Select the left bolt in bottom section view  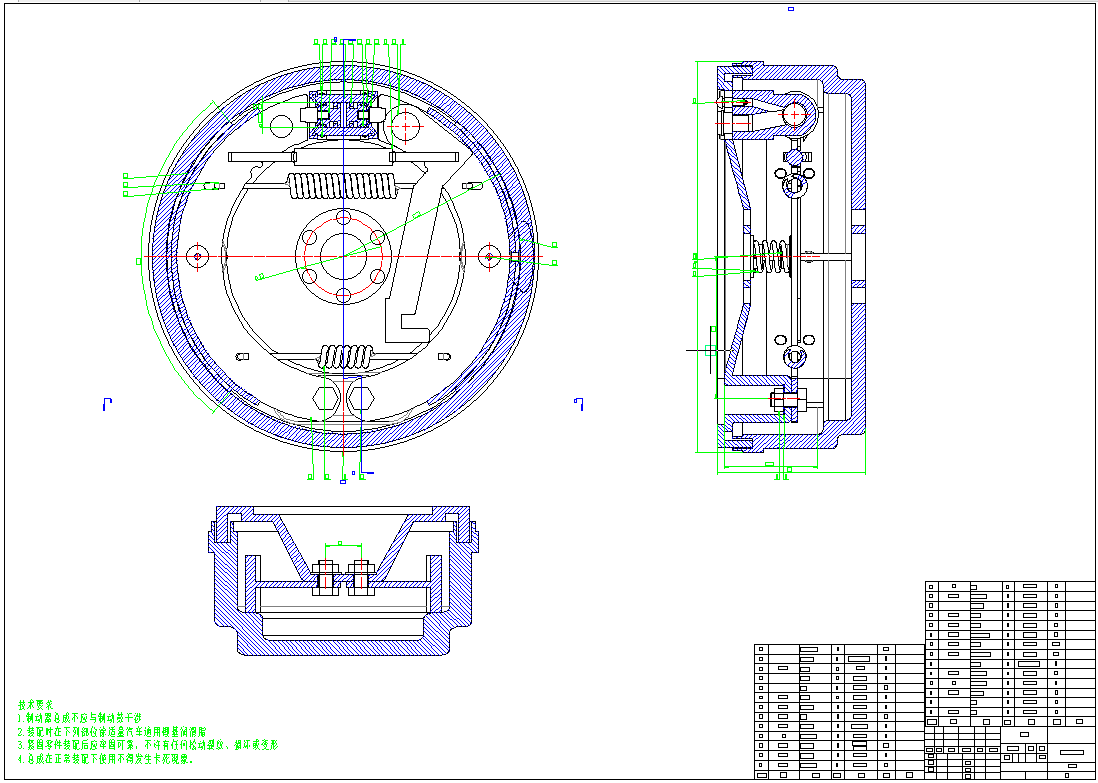(x=324, y=577)
